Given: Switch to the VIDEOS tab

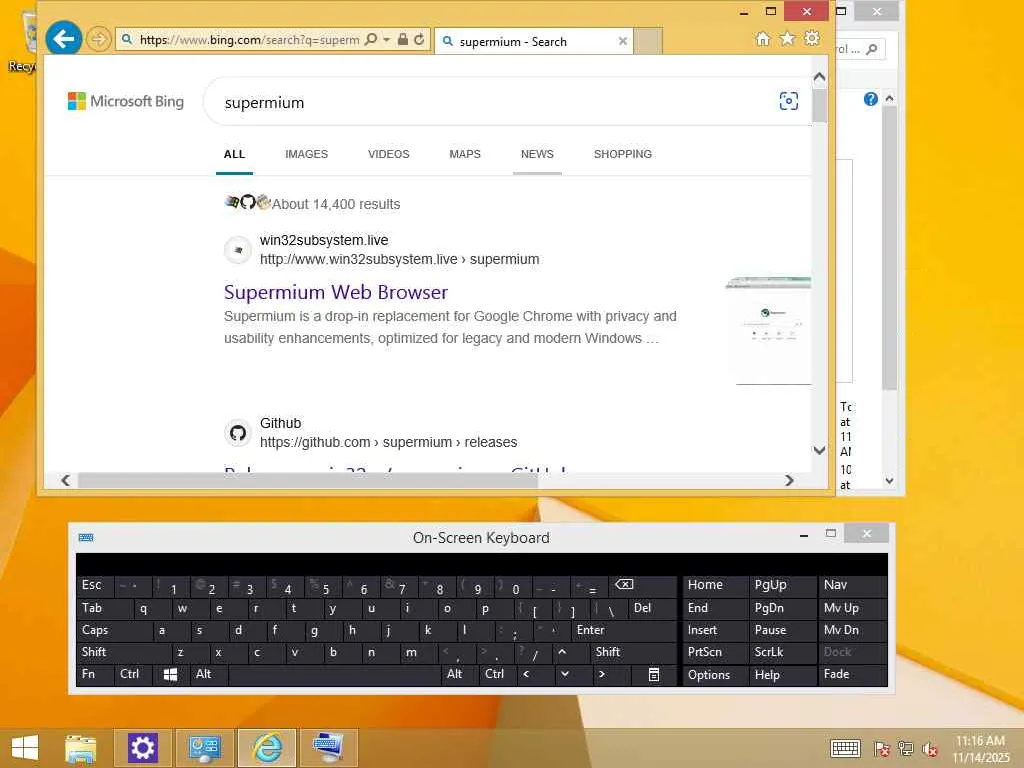Looking at the screenshot, I should point(389,154).
